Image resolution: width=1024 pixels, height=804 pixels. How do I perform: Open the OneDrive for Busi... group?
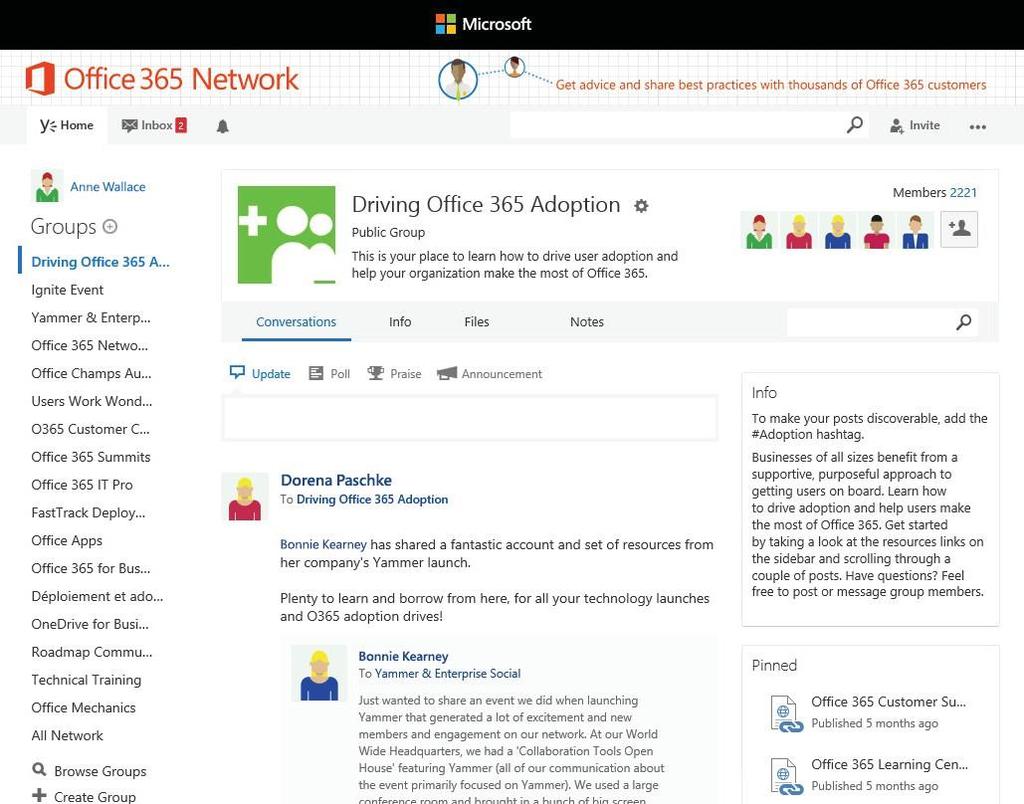(90, 624)
